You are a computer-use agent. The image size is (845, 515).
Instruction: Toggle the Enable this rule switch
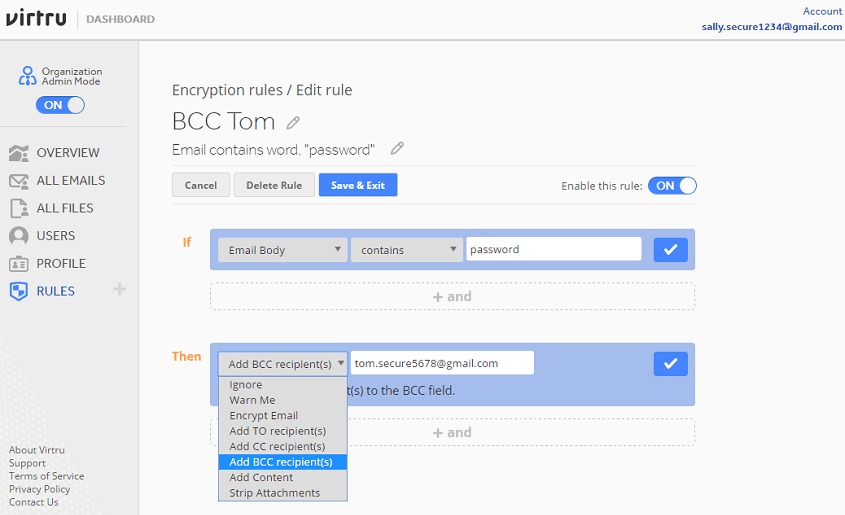point(672,186)
